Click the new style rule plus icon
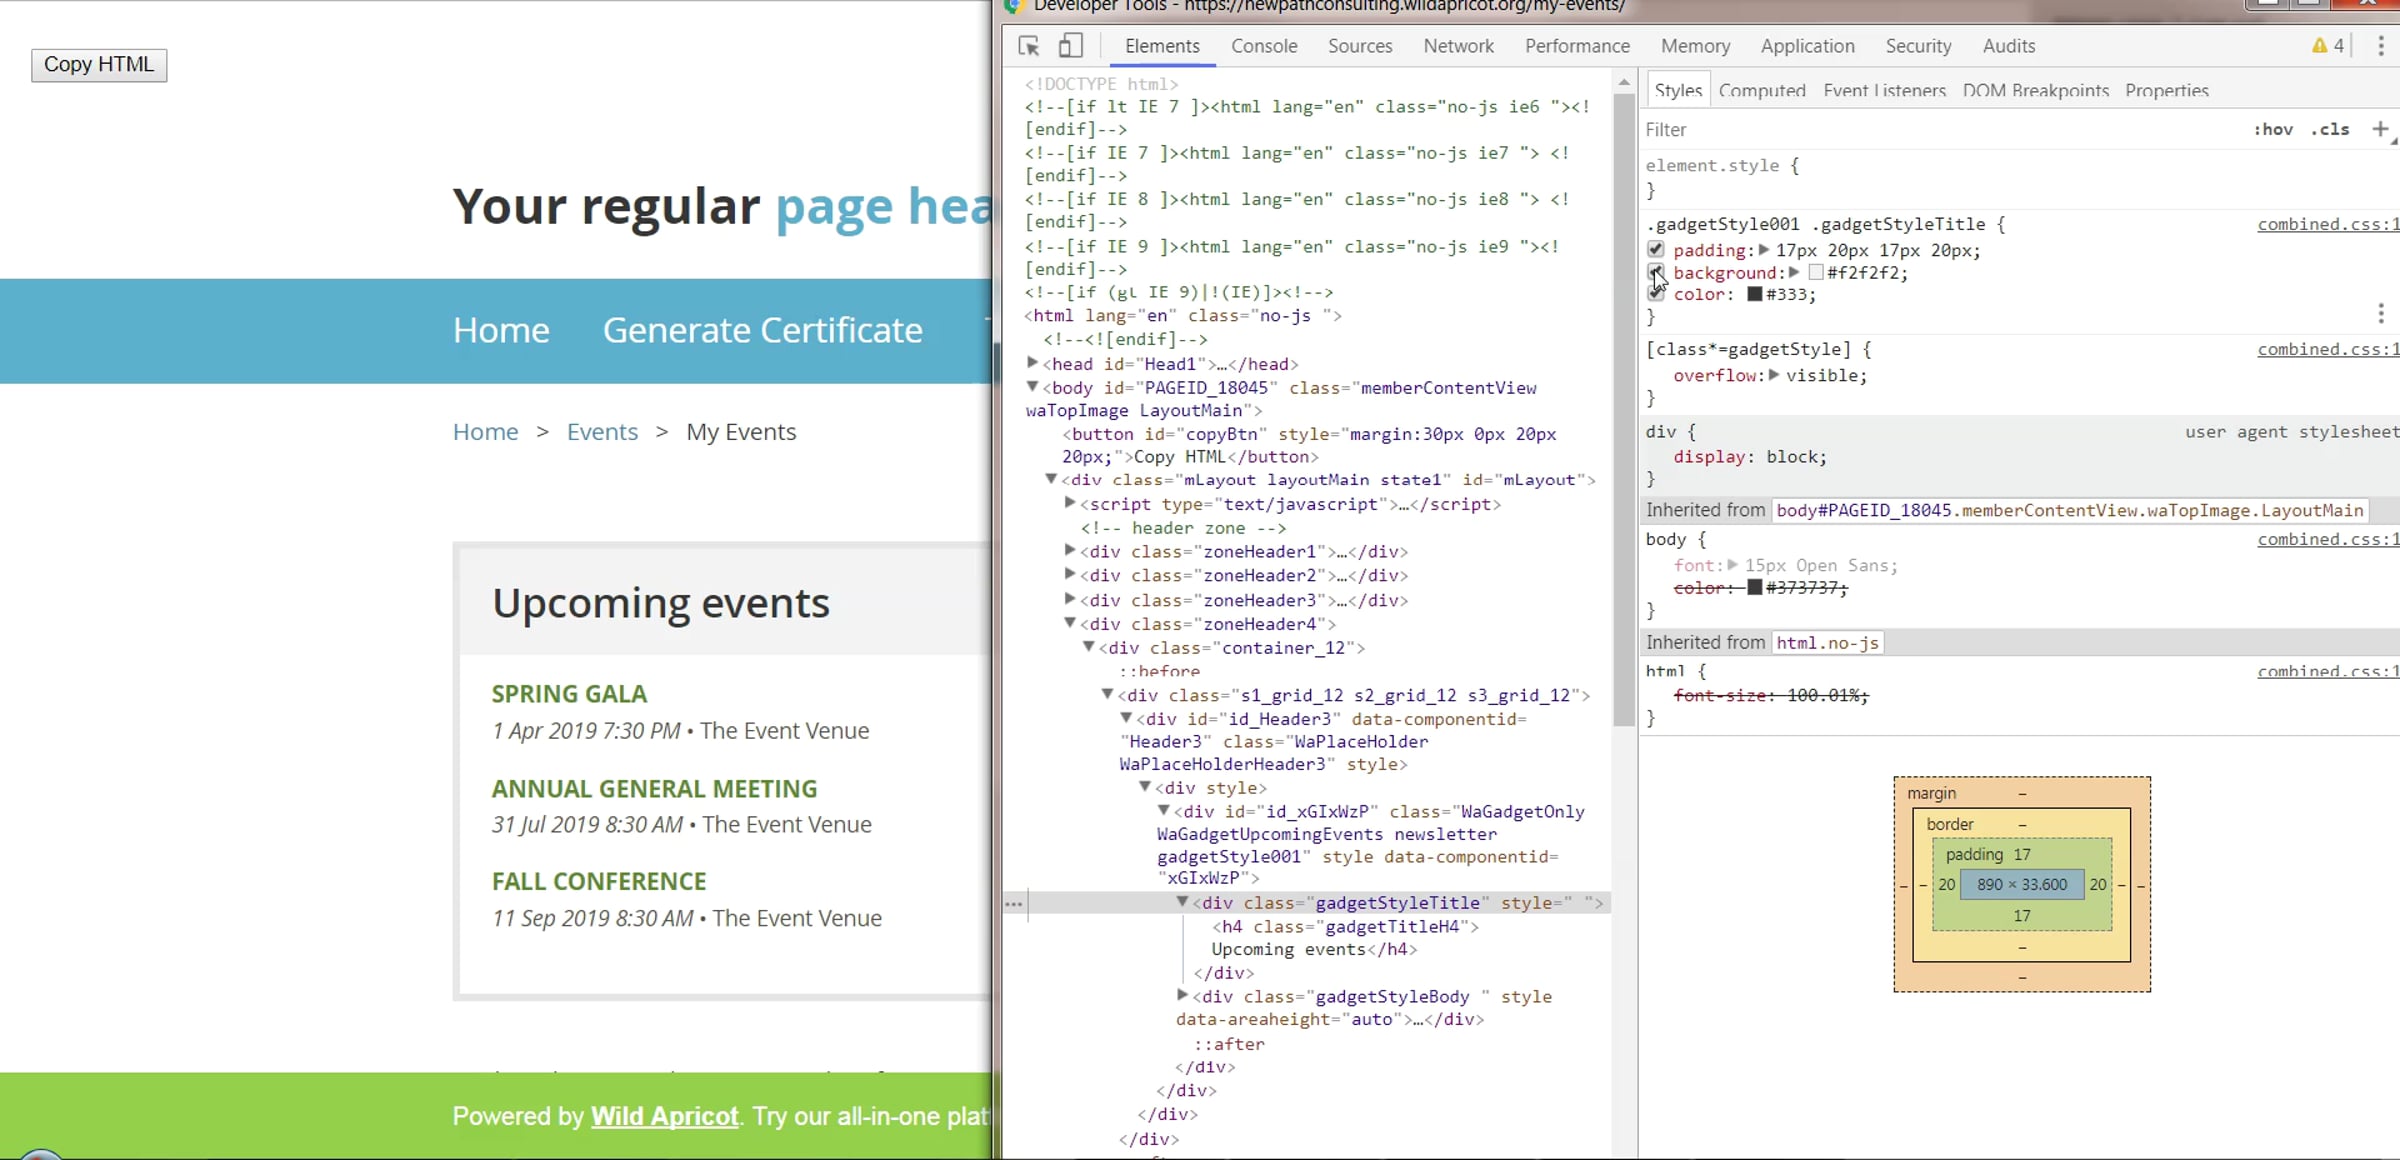This screenshot has height=1160, width=2400. tap(2380, 129)
